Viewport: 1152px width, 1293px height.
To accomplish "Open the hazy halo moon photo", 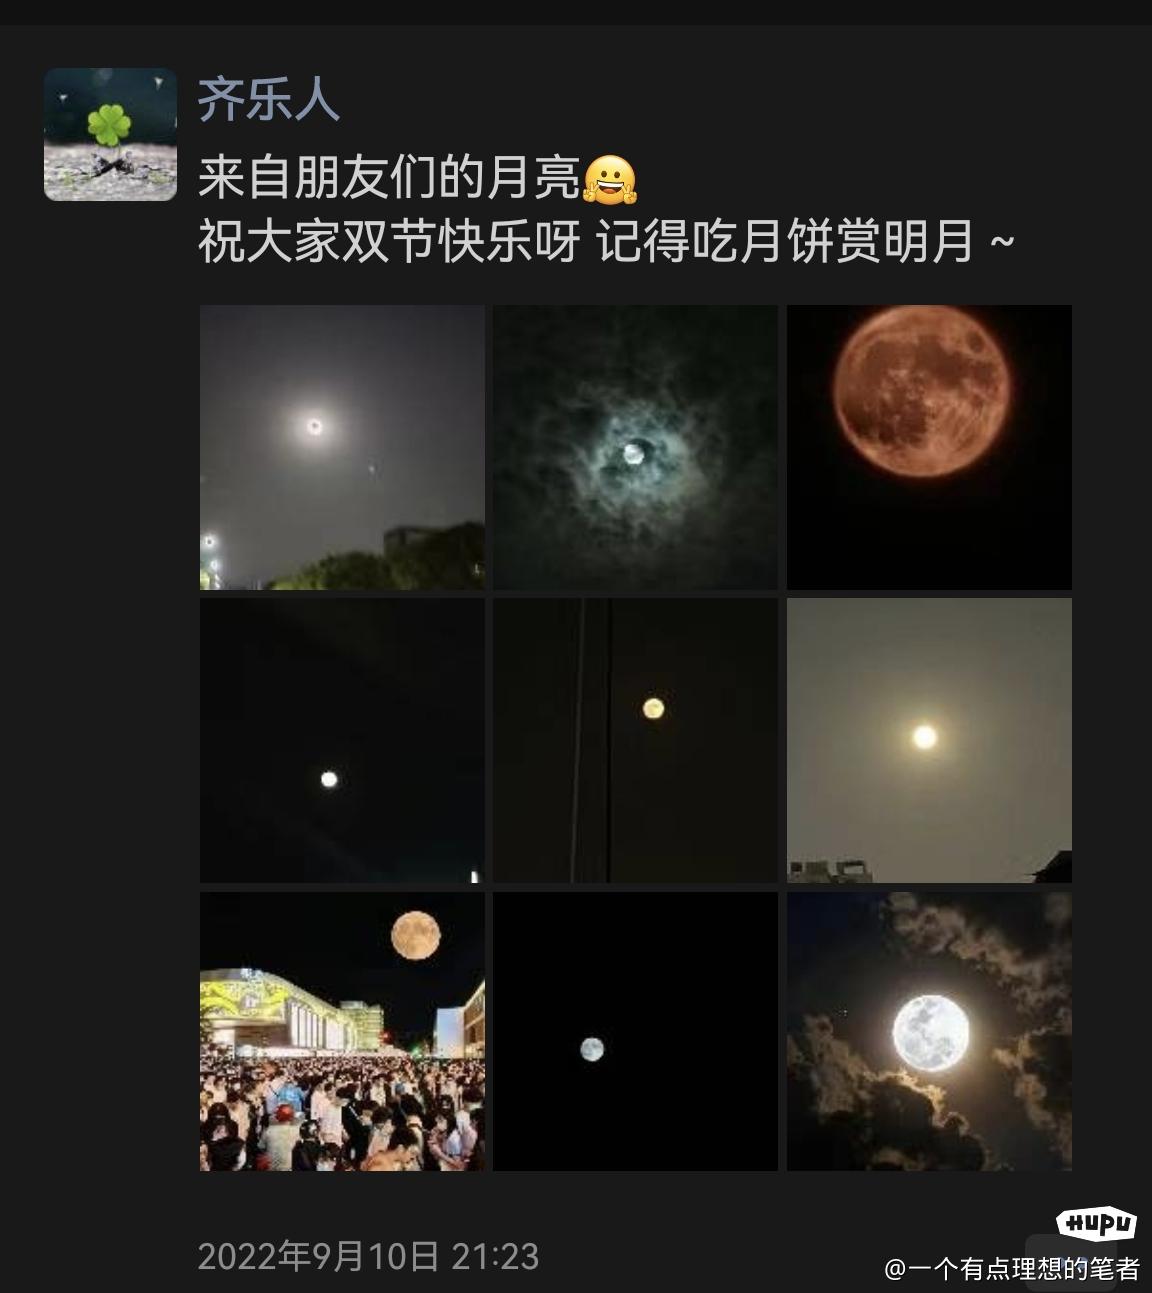I will [342, 447].
